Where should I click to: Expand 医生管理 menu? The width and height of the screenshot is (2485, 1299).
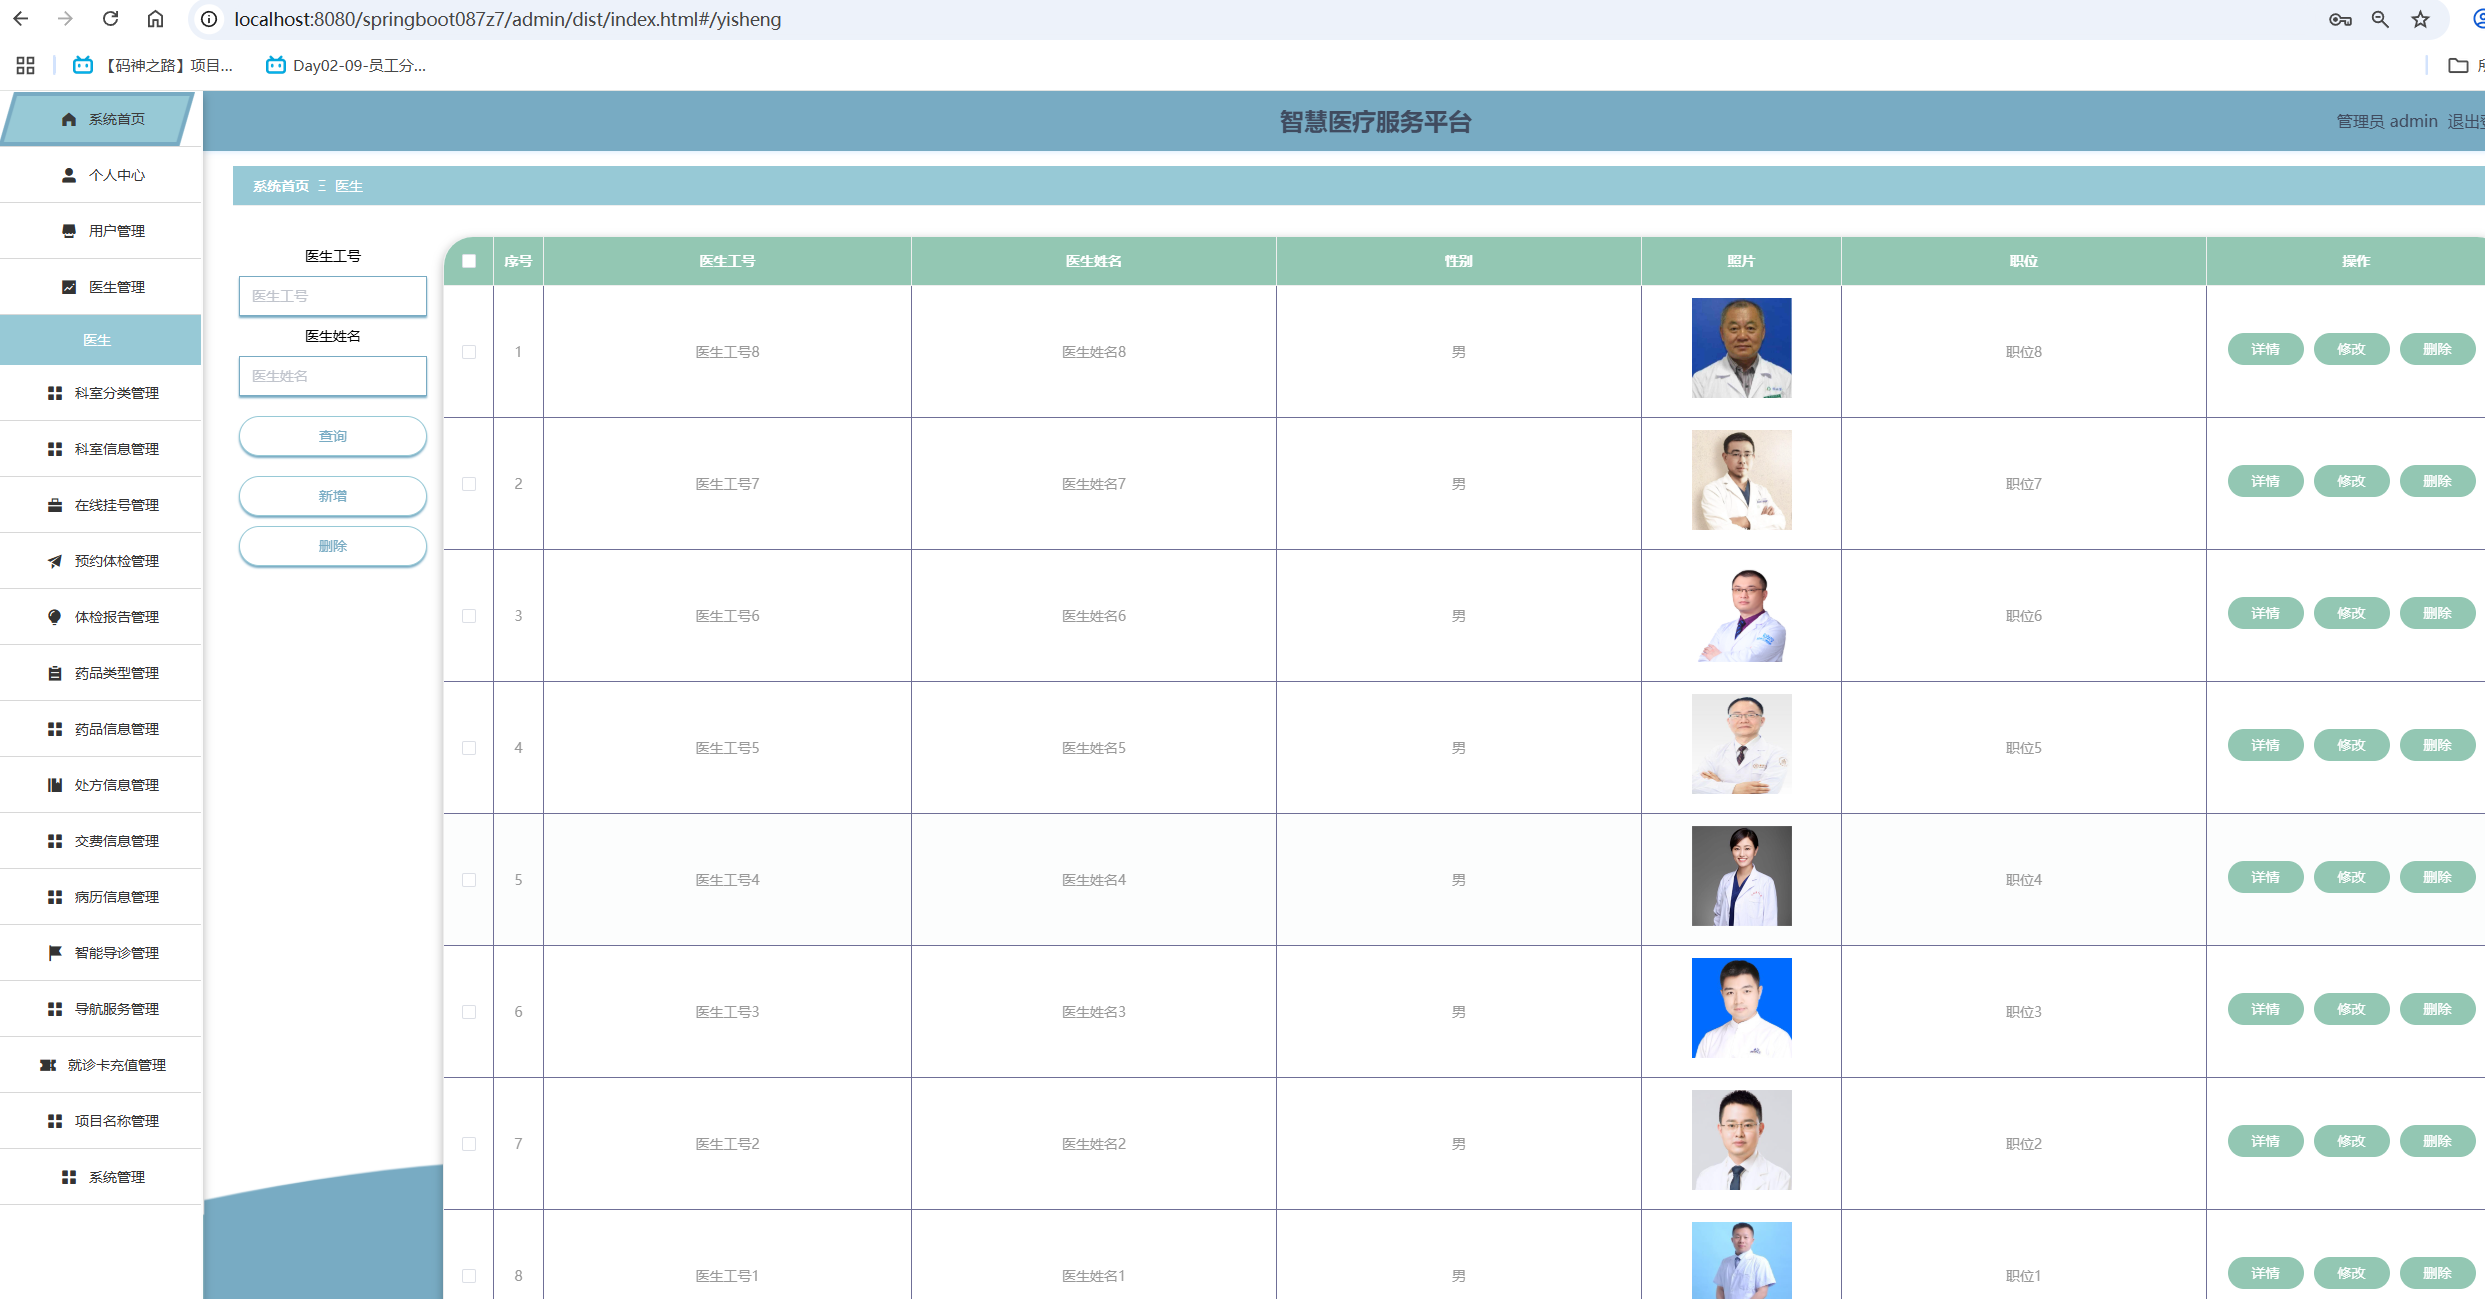[x=101, y=287]
